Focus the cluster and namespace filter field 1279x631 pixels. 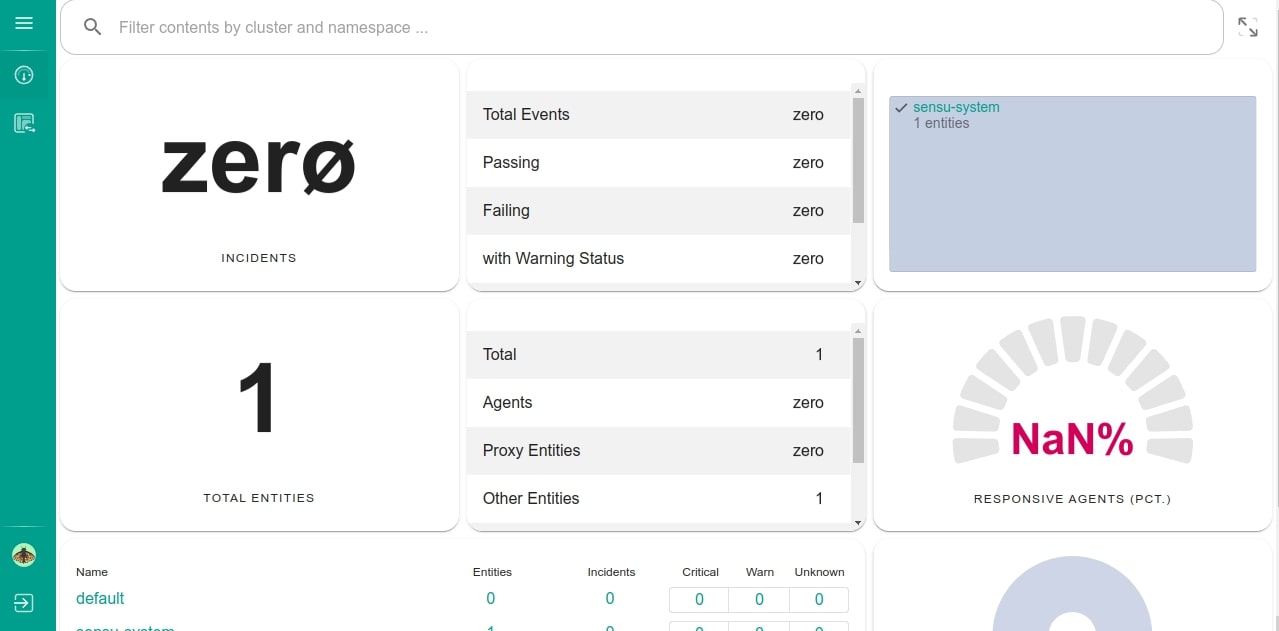642,27
